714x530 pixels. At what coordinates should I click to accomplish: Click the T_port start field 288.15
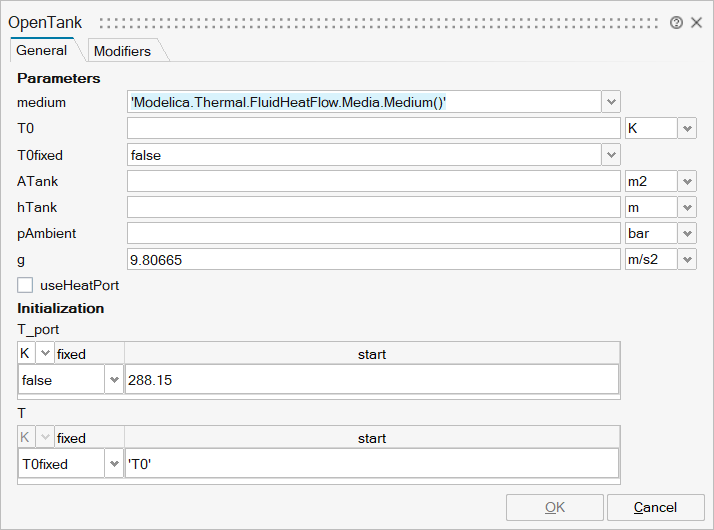(371, 380)
